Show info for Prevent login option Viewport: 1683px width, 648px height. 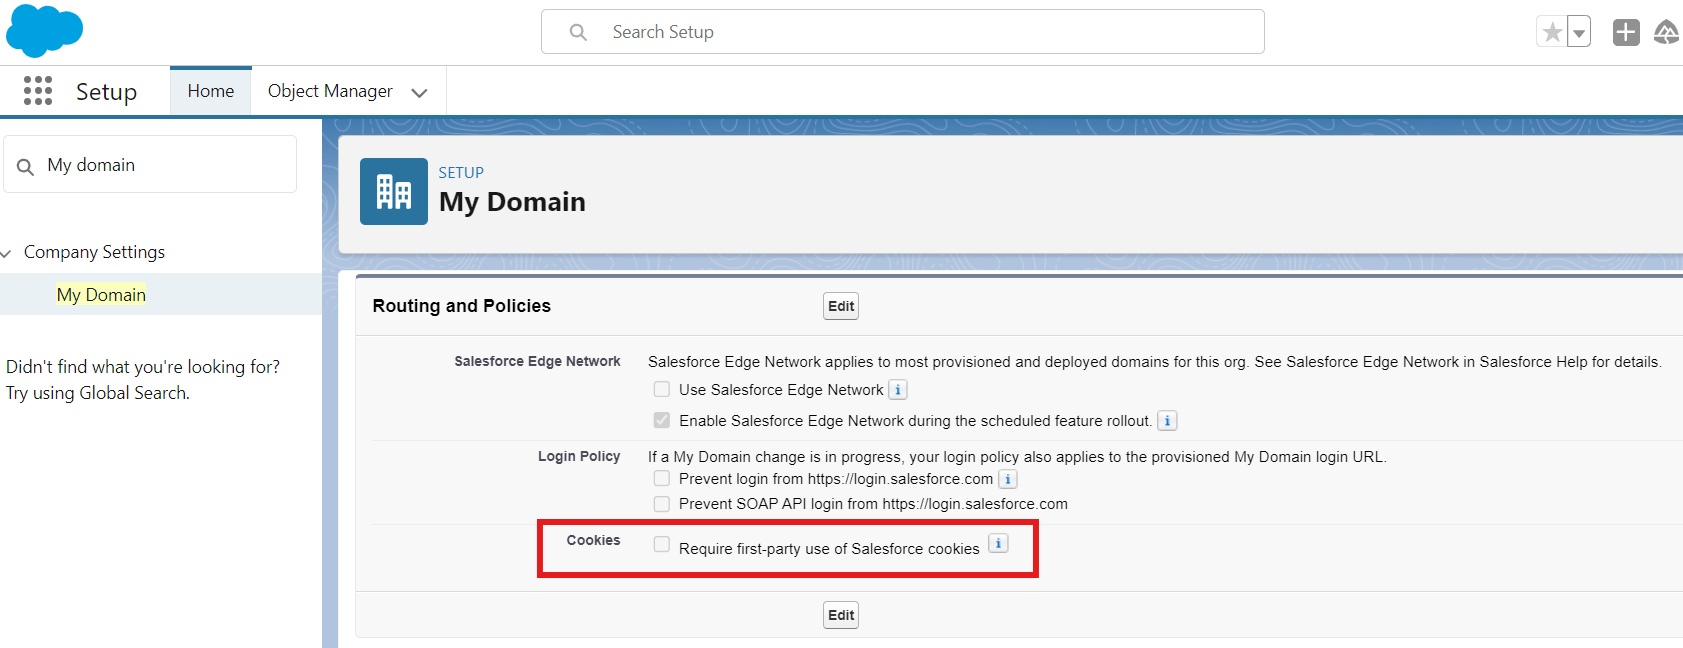point(1008,479)
